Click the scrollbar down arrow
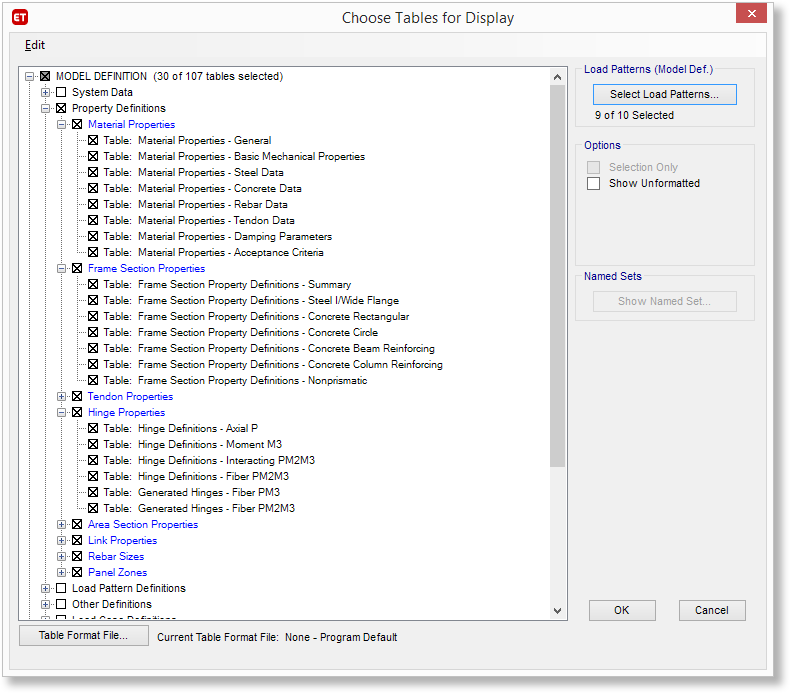Viewport: 795px width, 693px height. coord(558,610)
